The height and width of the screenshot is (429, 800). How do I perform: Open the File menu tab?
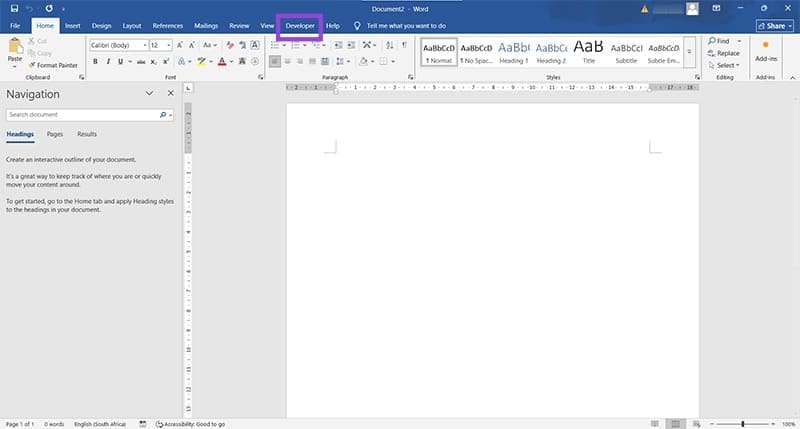click(15, 26)
